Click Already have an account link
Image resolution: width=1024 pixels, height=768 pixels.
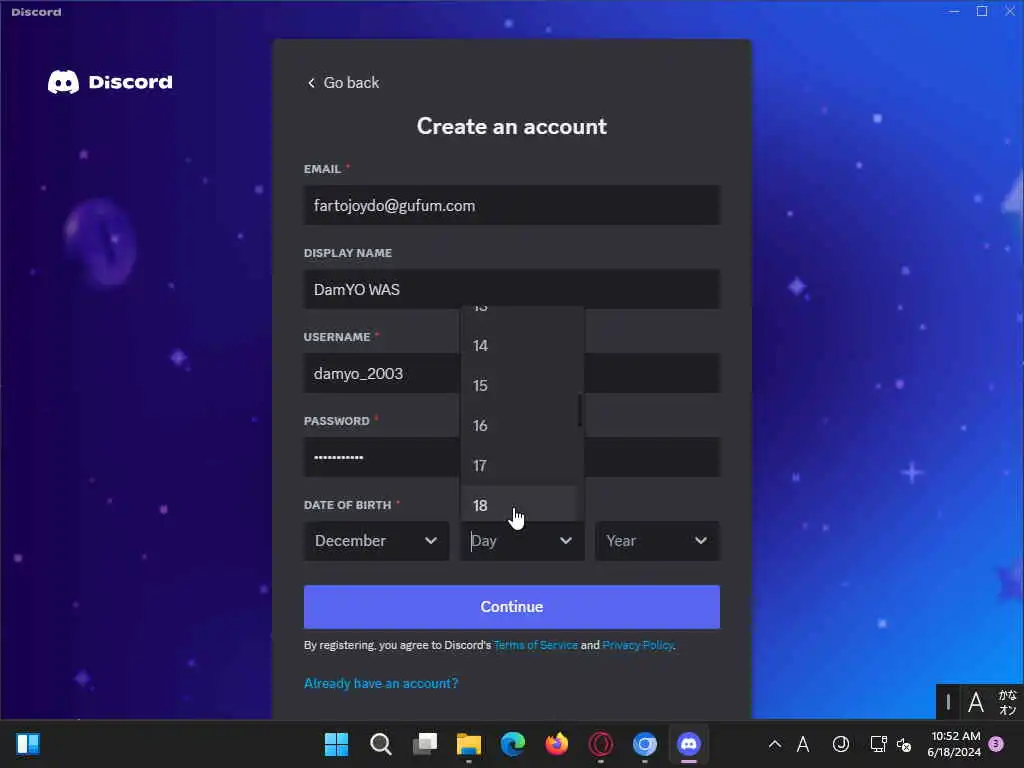tap(381, 683)
